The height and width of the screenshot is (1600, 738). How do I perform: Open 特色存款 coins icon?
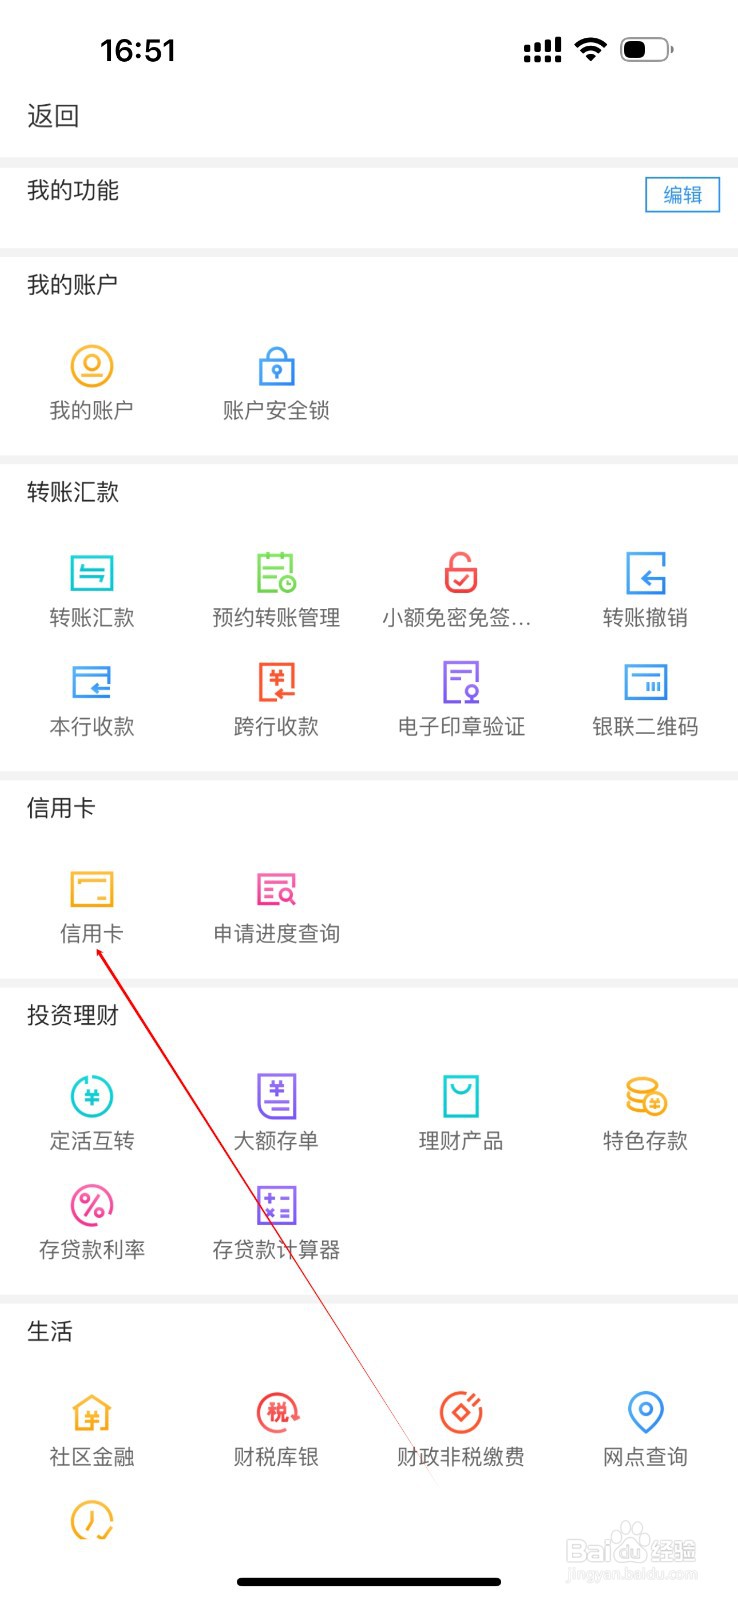coord(646,1096)
